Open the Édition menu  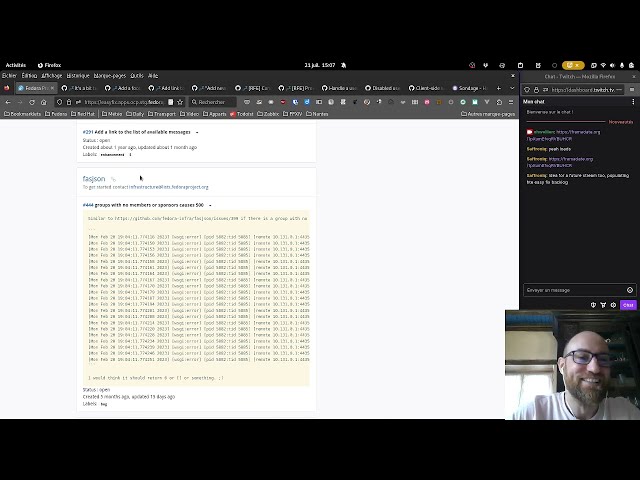[29, 76]
